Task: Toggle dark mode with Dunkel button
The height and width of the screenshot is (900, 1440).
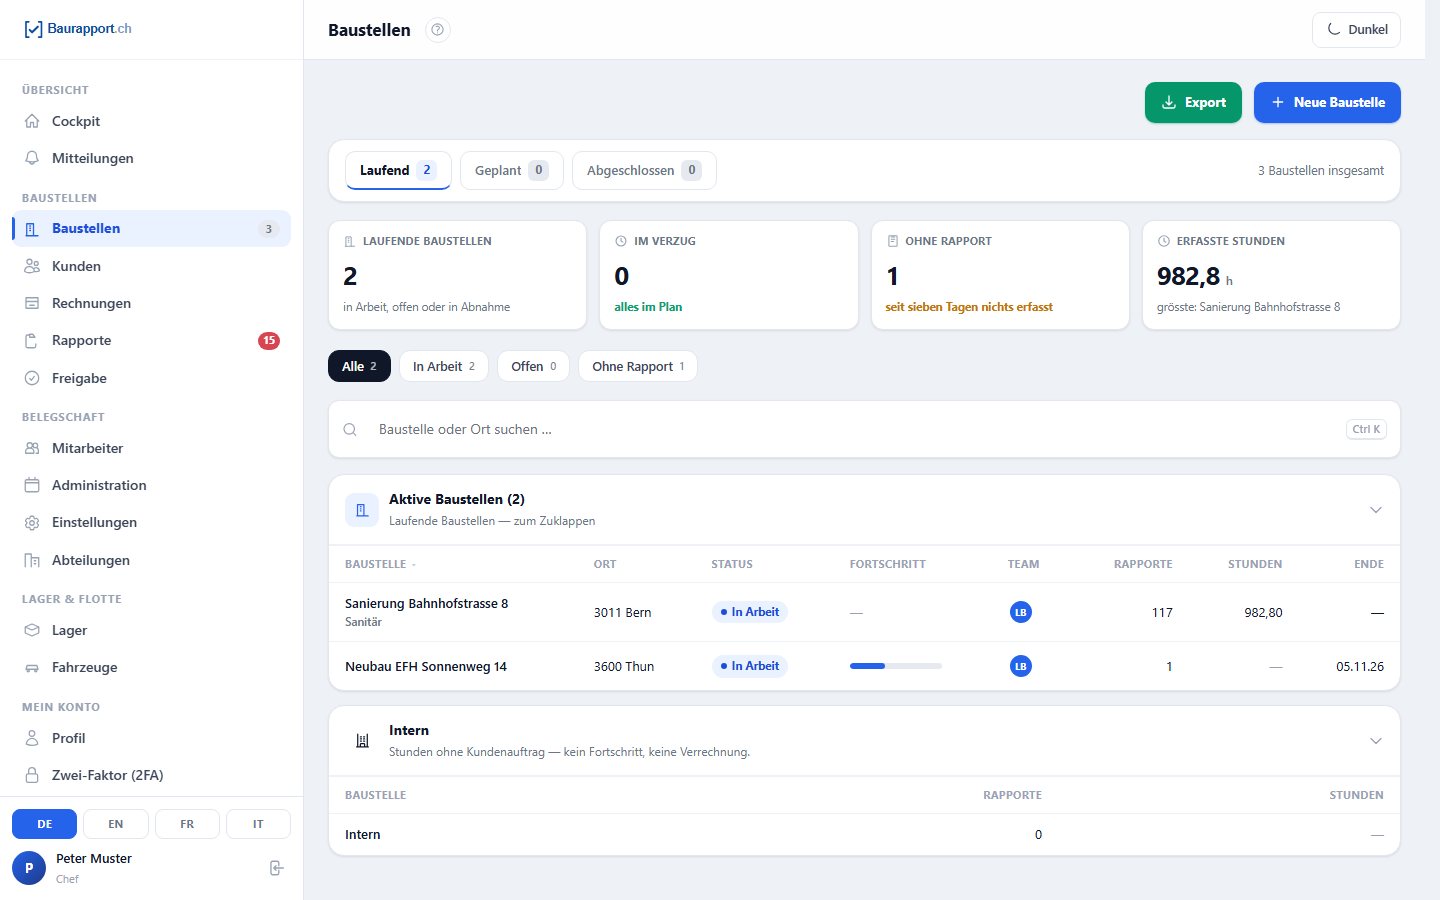Action: [1356, 30]
